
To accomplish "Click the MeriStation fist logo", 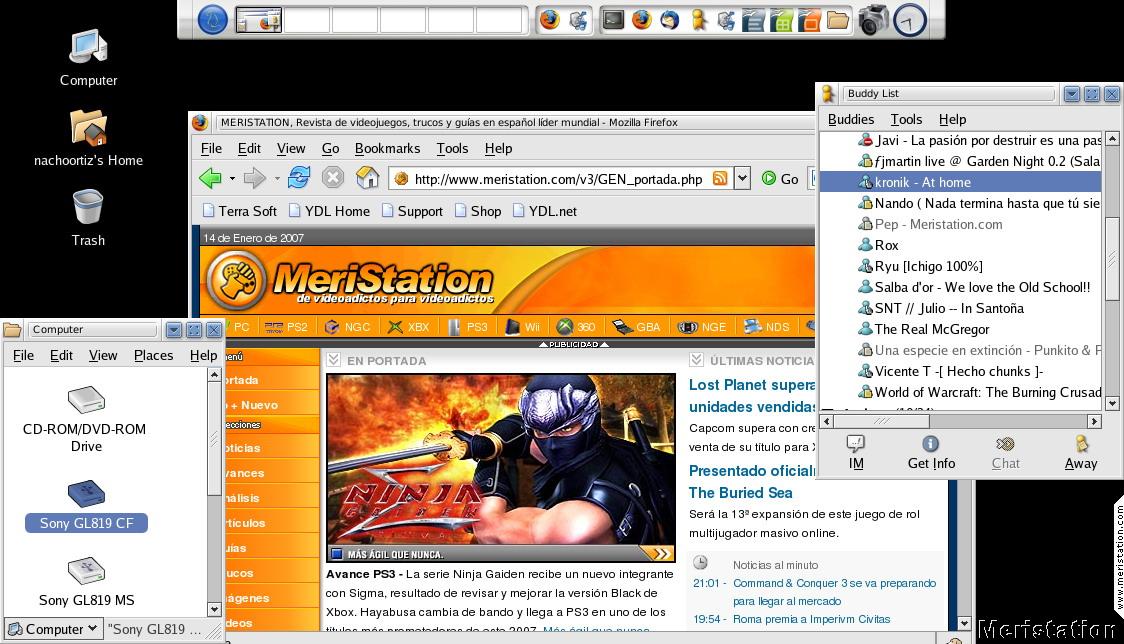I will (x=237, y=280).
